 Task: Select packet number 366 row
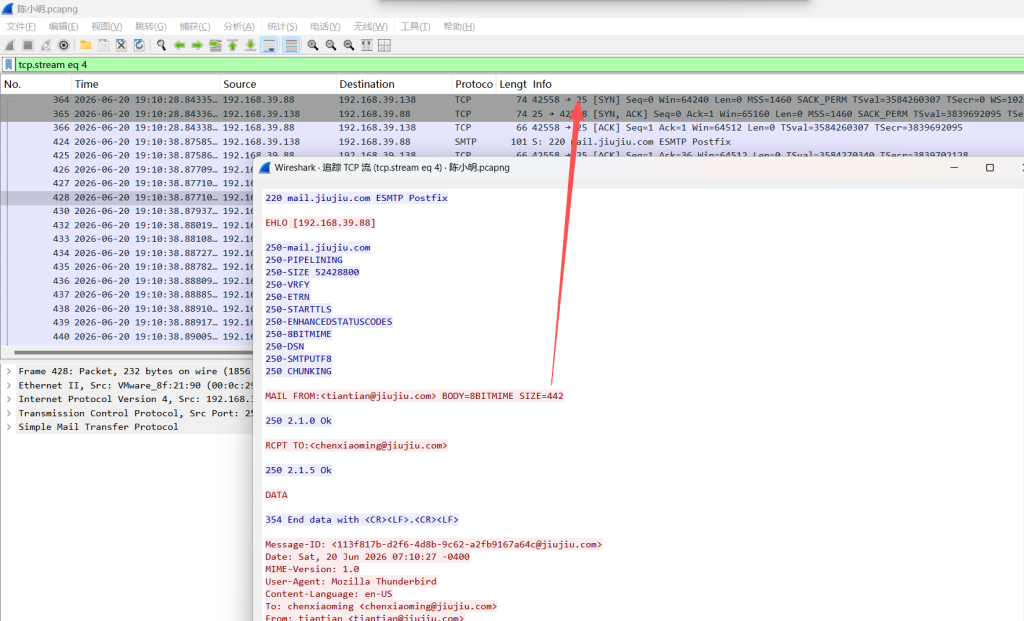[x=512, y=127]
